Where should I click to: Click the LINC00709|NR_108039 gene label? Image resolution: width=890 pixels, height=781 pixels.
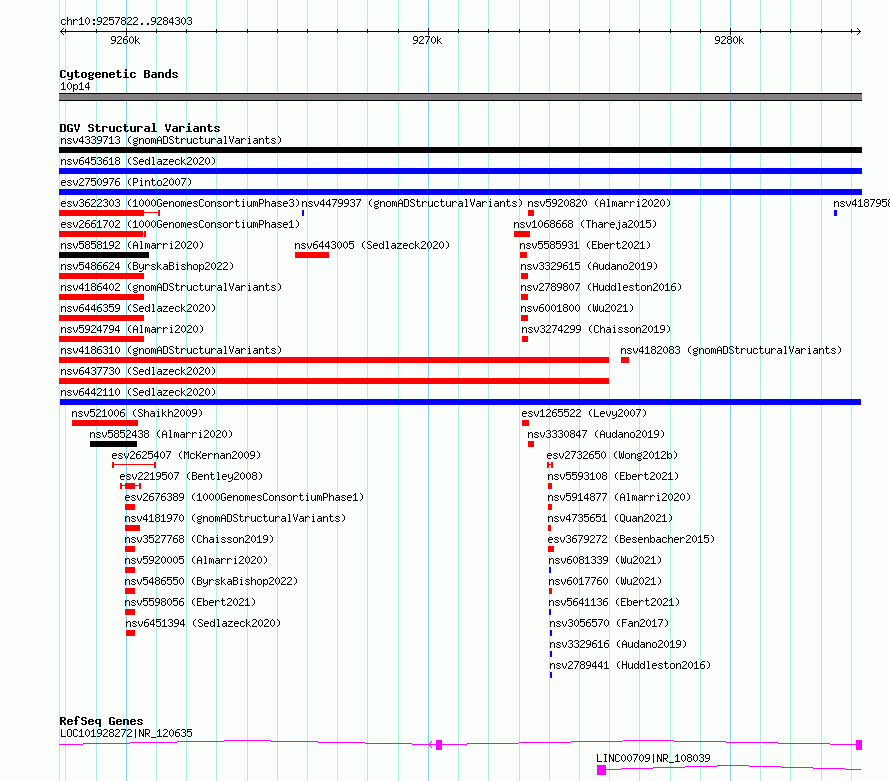click(x=653, y=758)
